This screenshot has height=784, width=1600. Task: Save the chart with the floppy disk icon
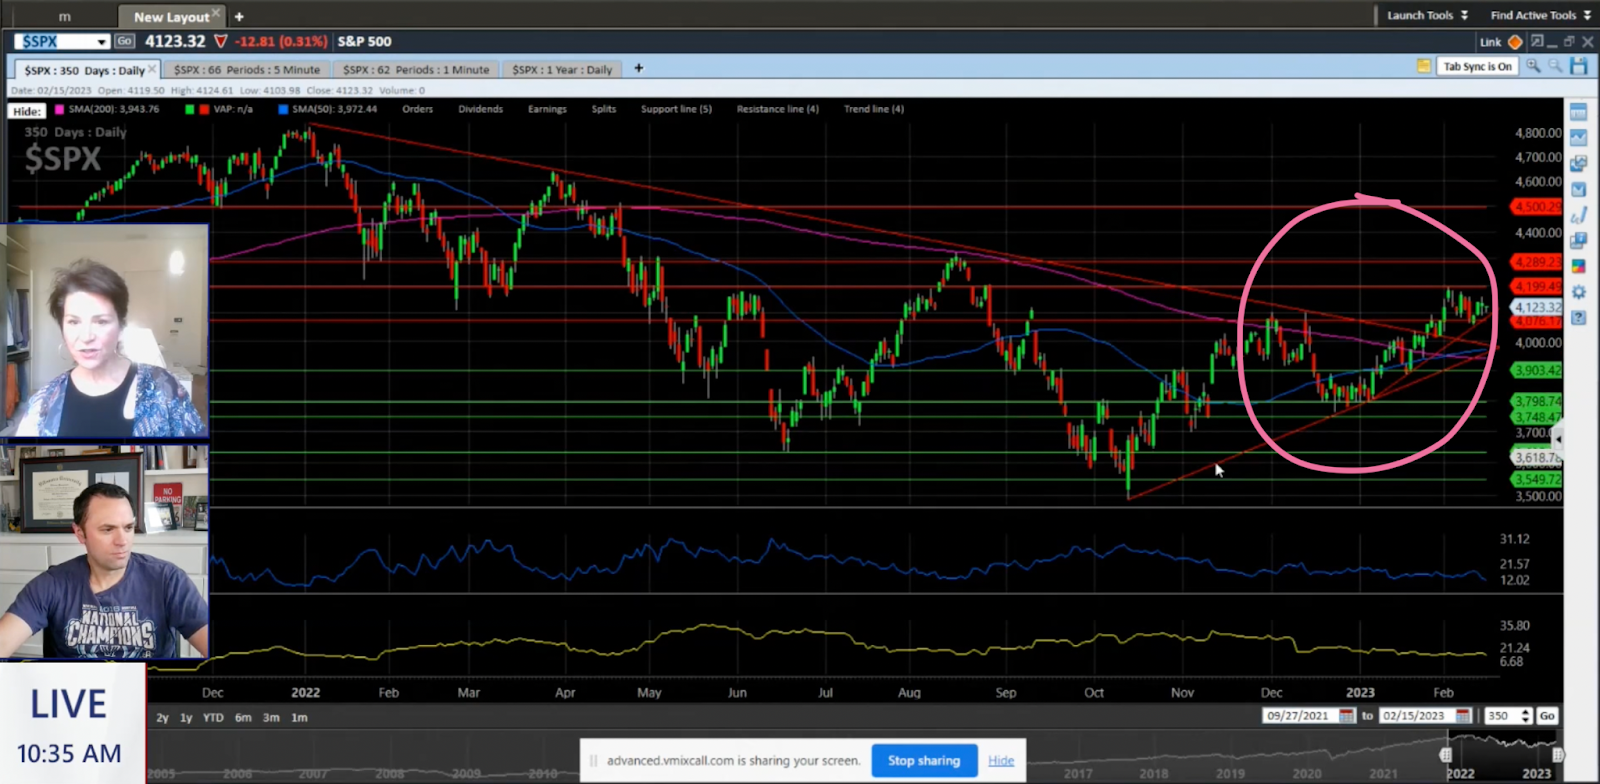[1579, 66]
